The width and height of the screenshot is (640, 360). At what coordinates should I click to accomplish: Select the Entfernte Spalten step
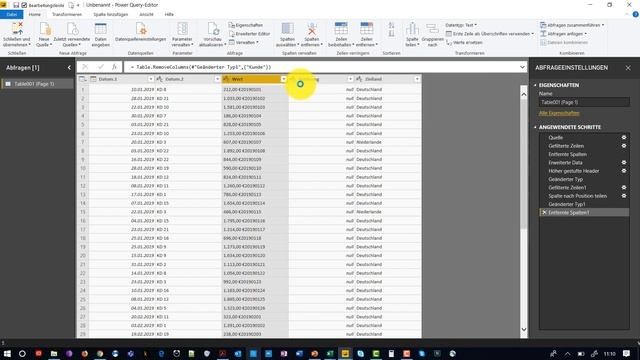(x=584, y=154)
